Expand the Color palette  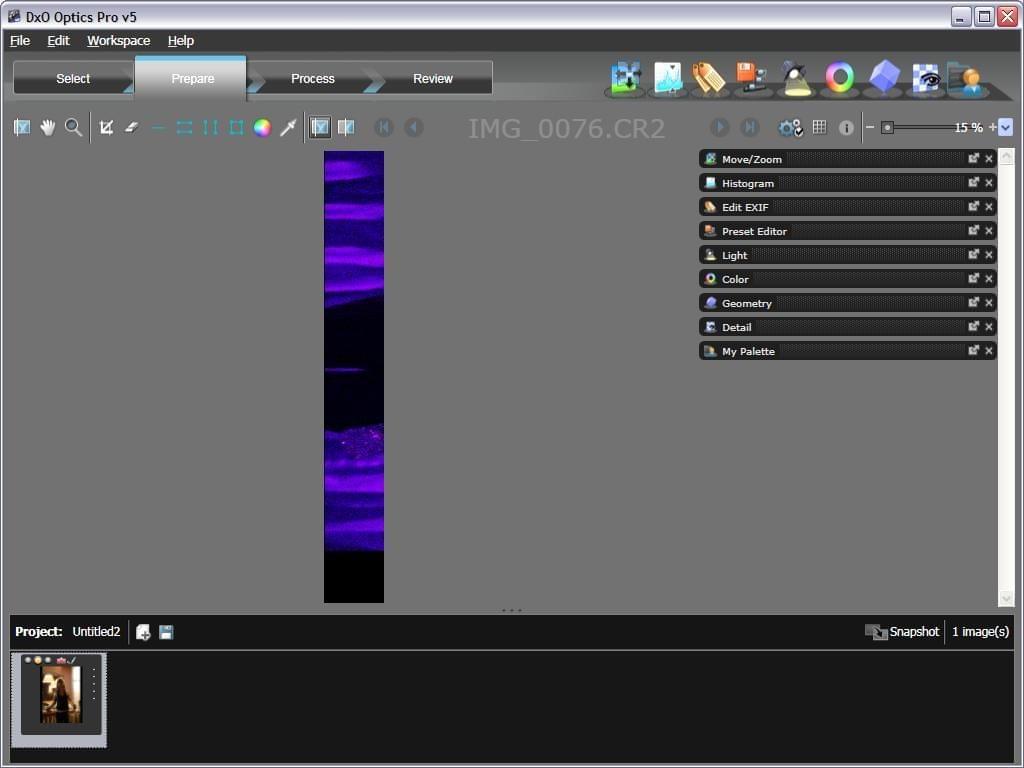(x=847, y=279)
